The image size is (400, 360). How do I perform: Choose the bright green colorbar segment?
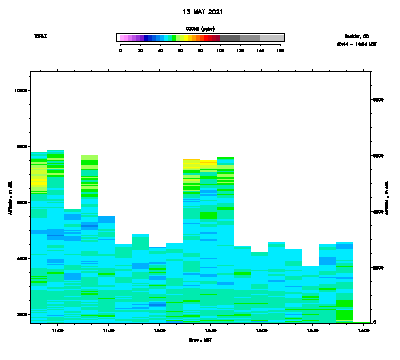click(174, 38)
